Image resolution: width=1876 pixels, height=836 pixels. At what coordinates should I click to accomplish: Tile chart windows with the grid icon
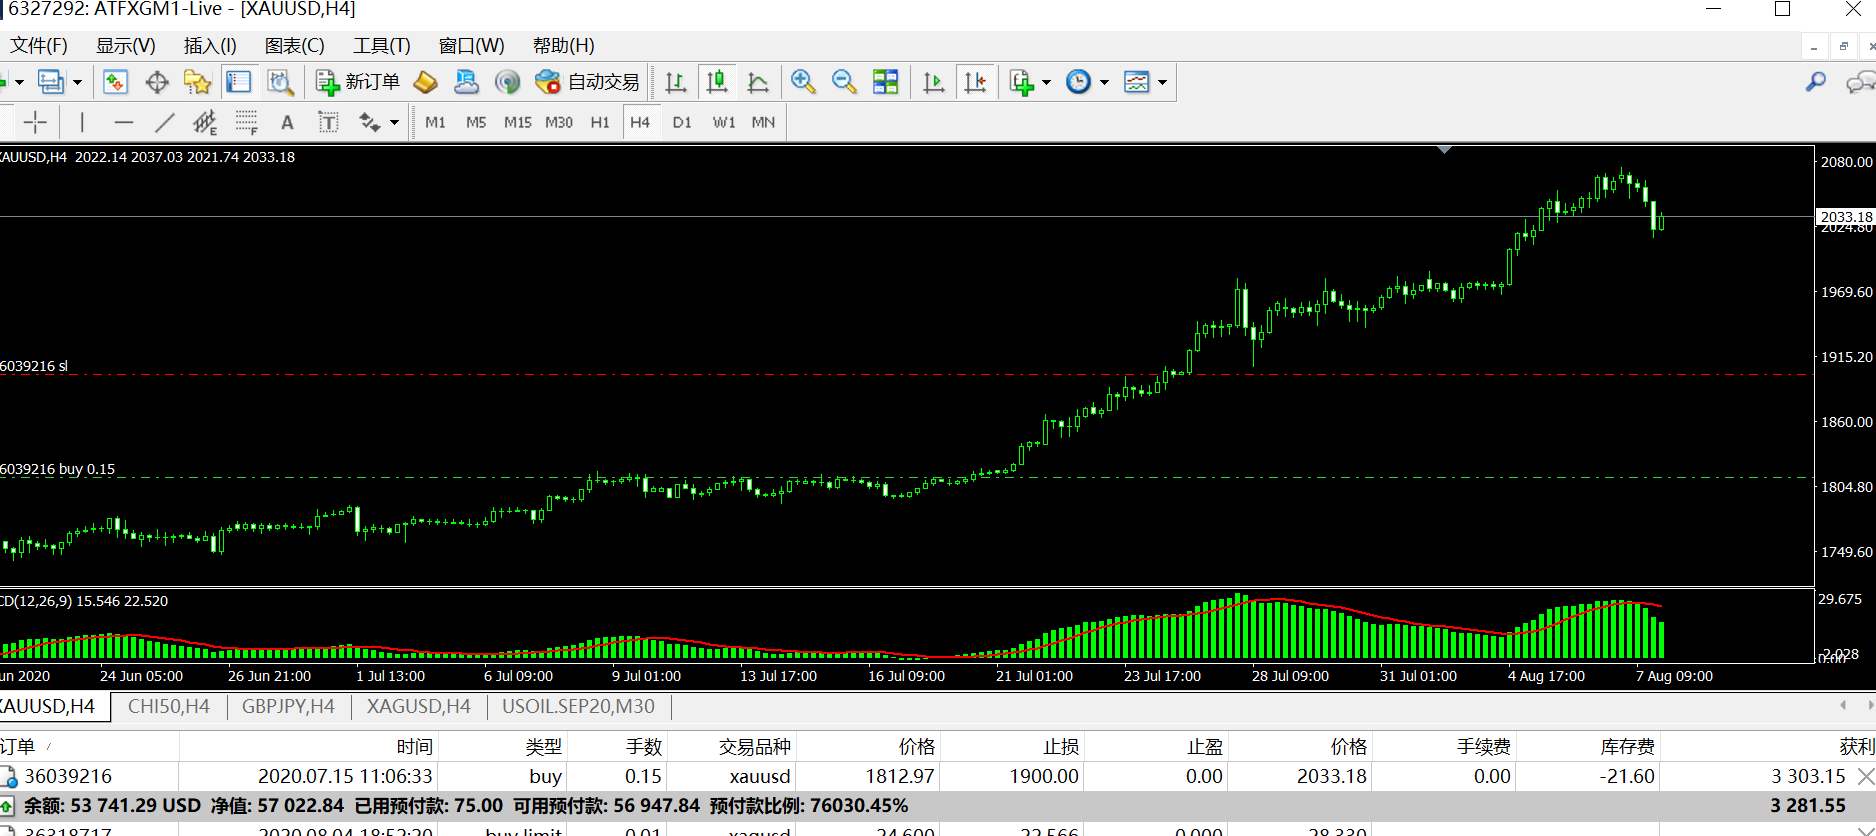885,82
